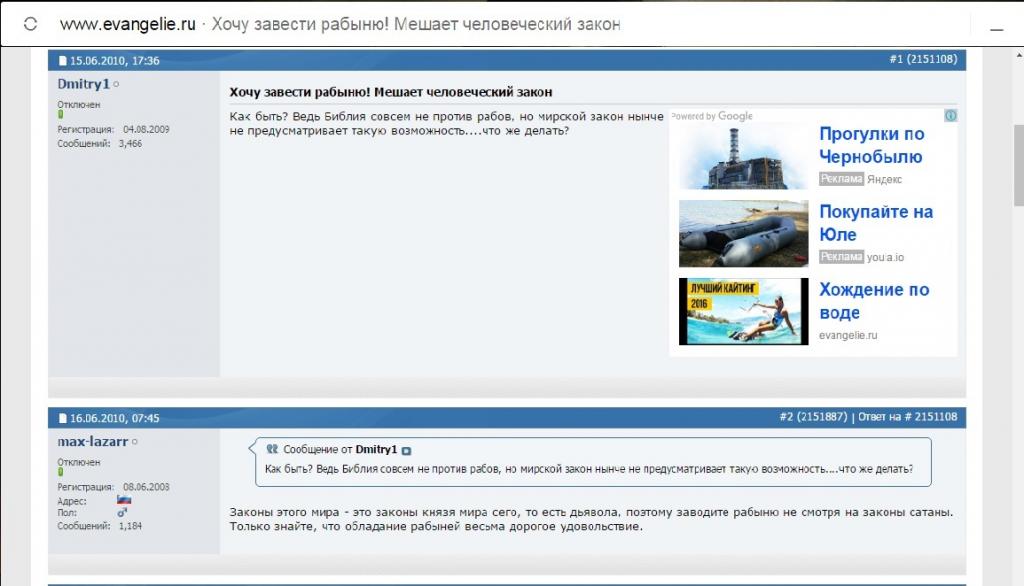Image resolution: width=1024 pixels, height=586 pixels.
Task: Minimize the browser window
Action: 997,29
